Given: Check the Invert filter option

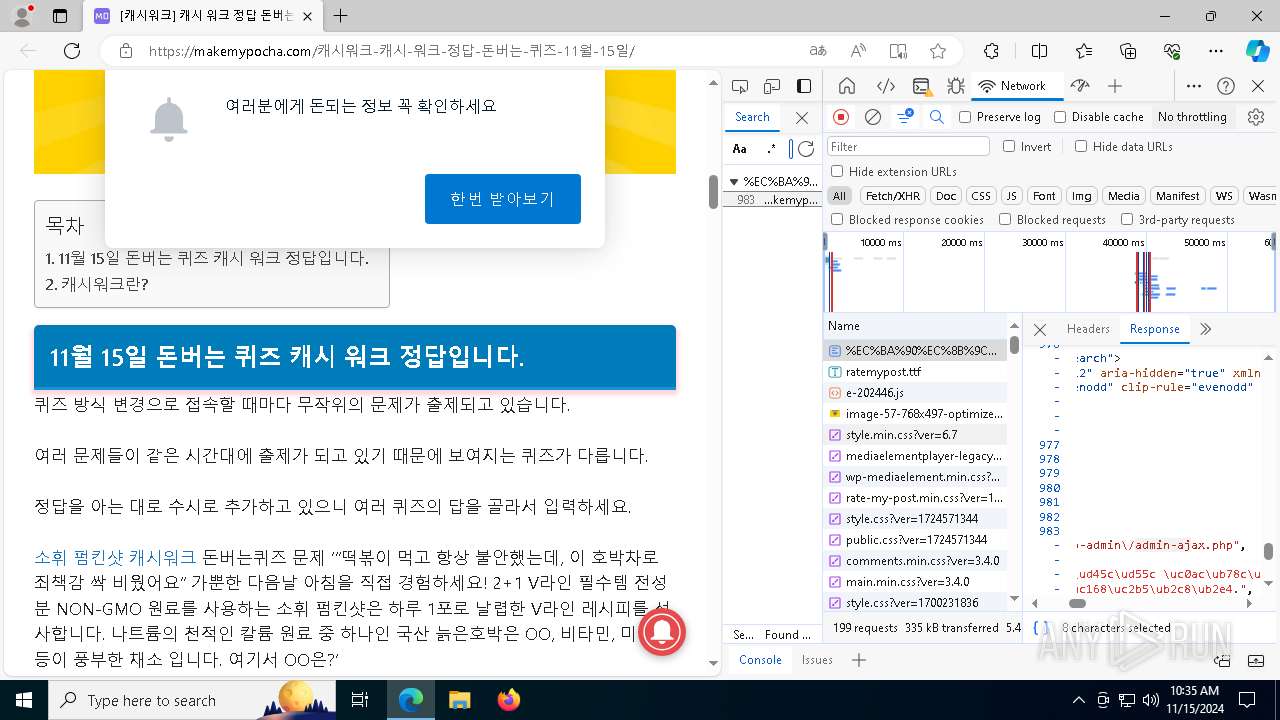Looking at the screenshot, I should 1009,146.
